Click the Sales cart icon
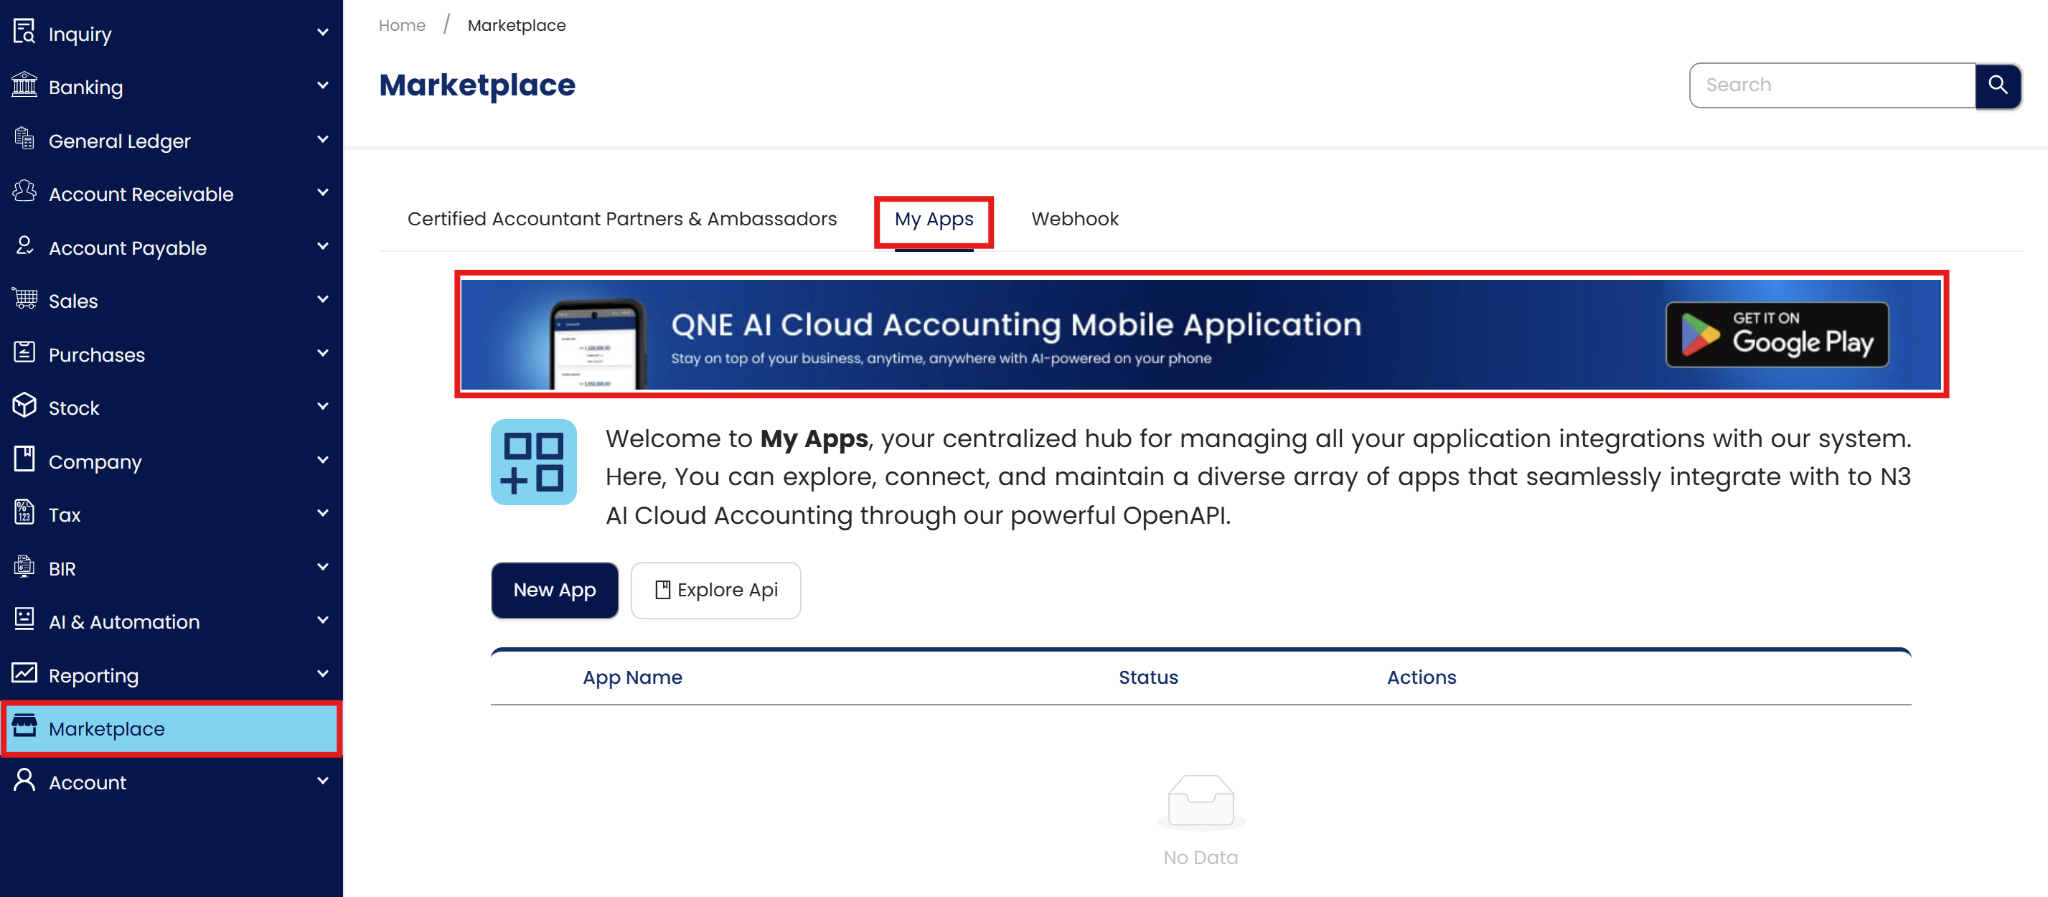This screenshot has height=897, width=2048. [24, 299]
